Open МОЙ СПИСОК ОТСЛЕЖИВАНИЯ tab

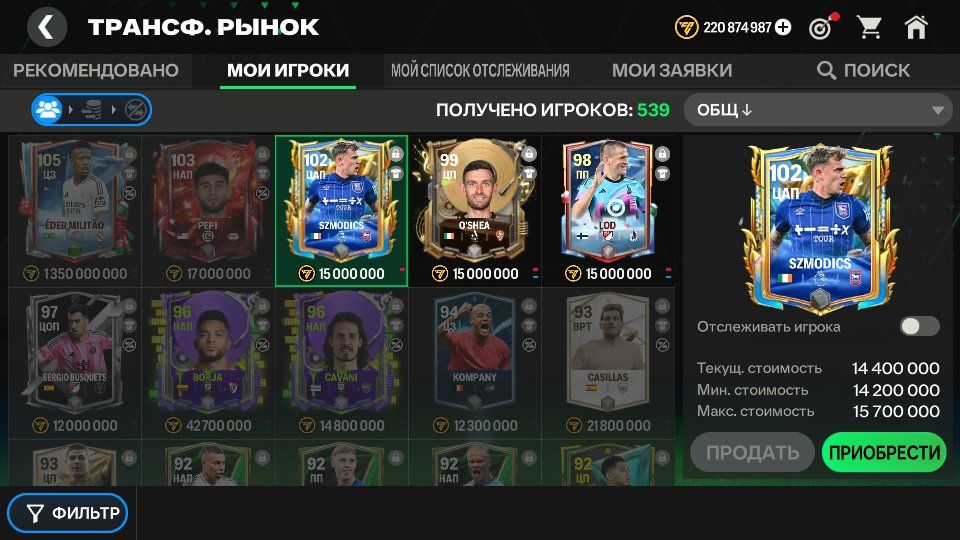coord(480,70)
